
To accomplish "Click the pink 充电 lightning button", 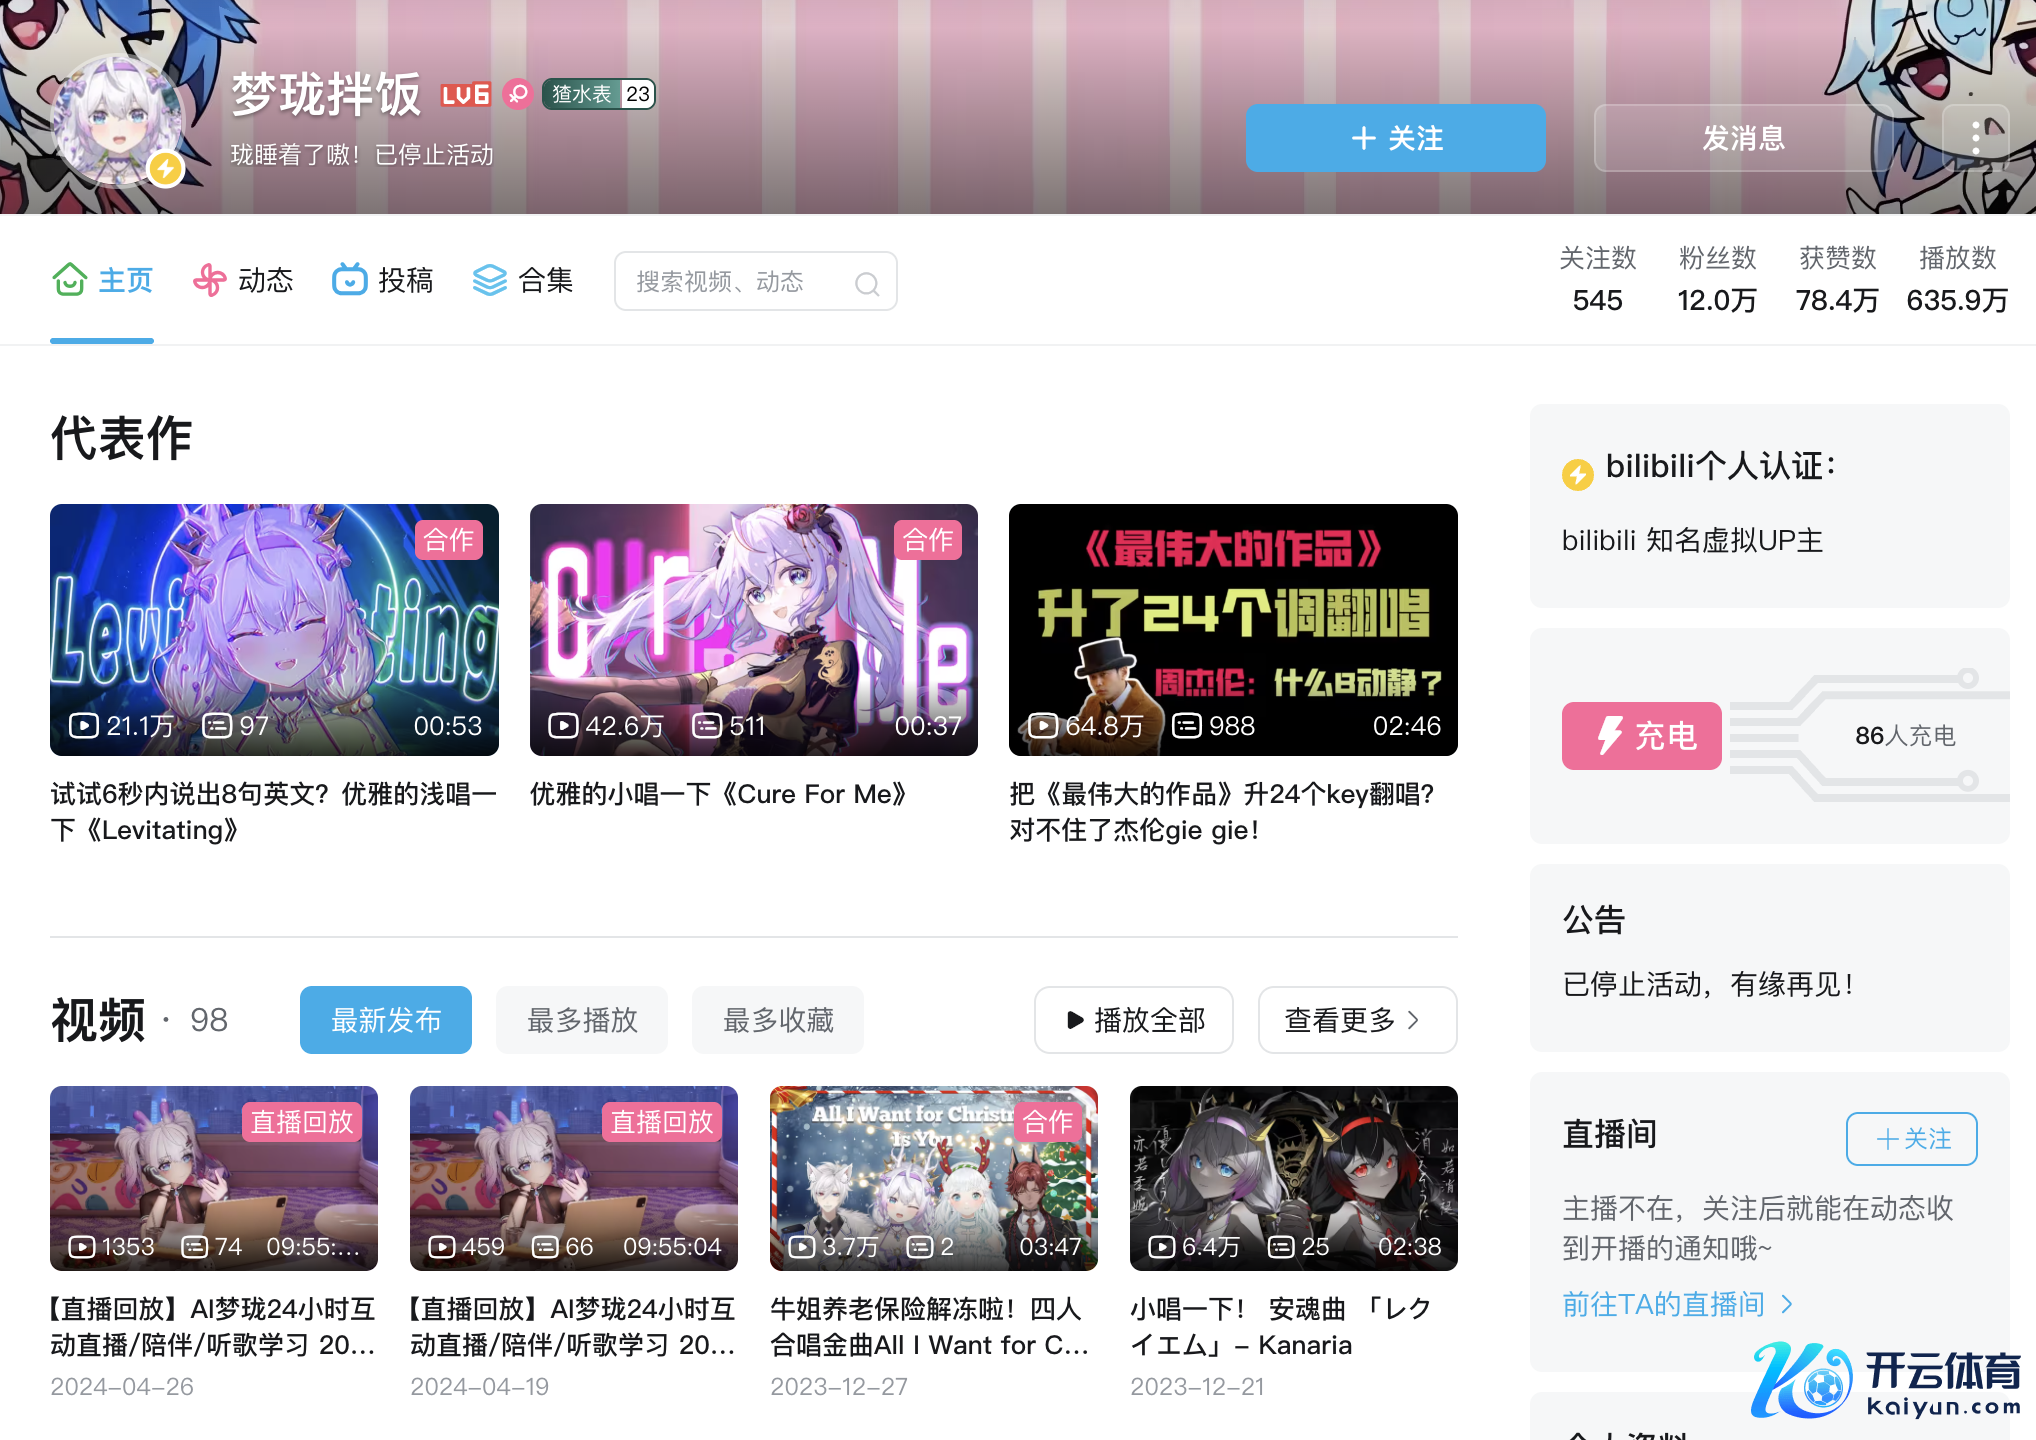I will tap(1641, 736).
